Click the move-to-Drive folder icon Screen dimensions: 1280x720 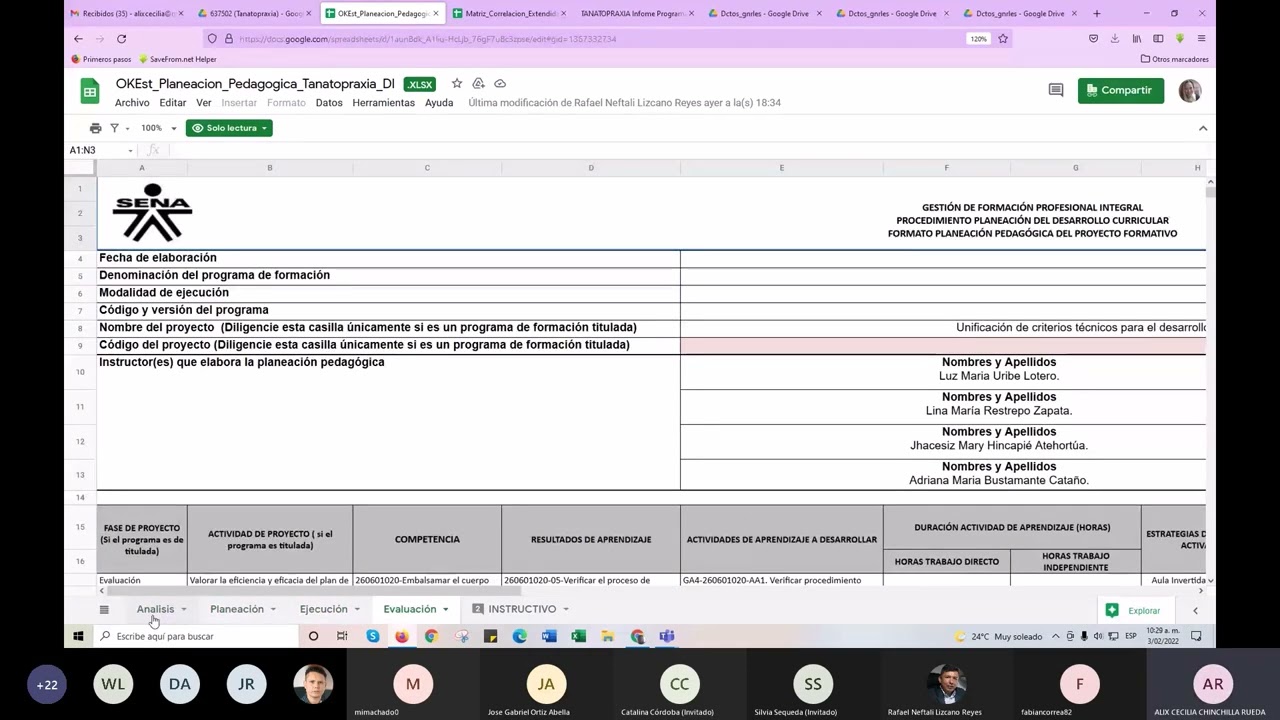coord(478,84)
